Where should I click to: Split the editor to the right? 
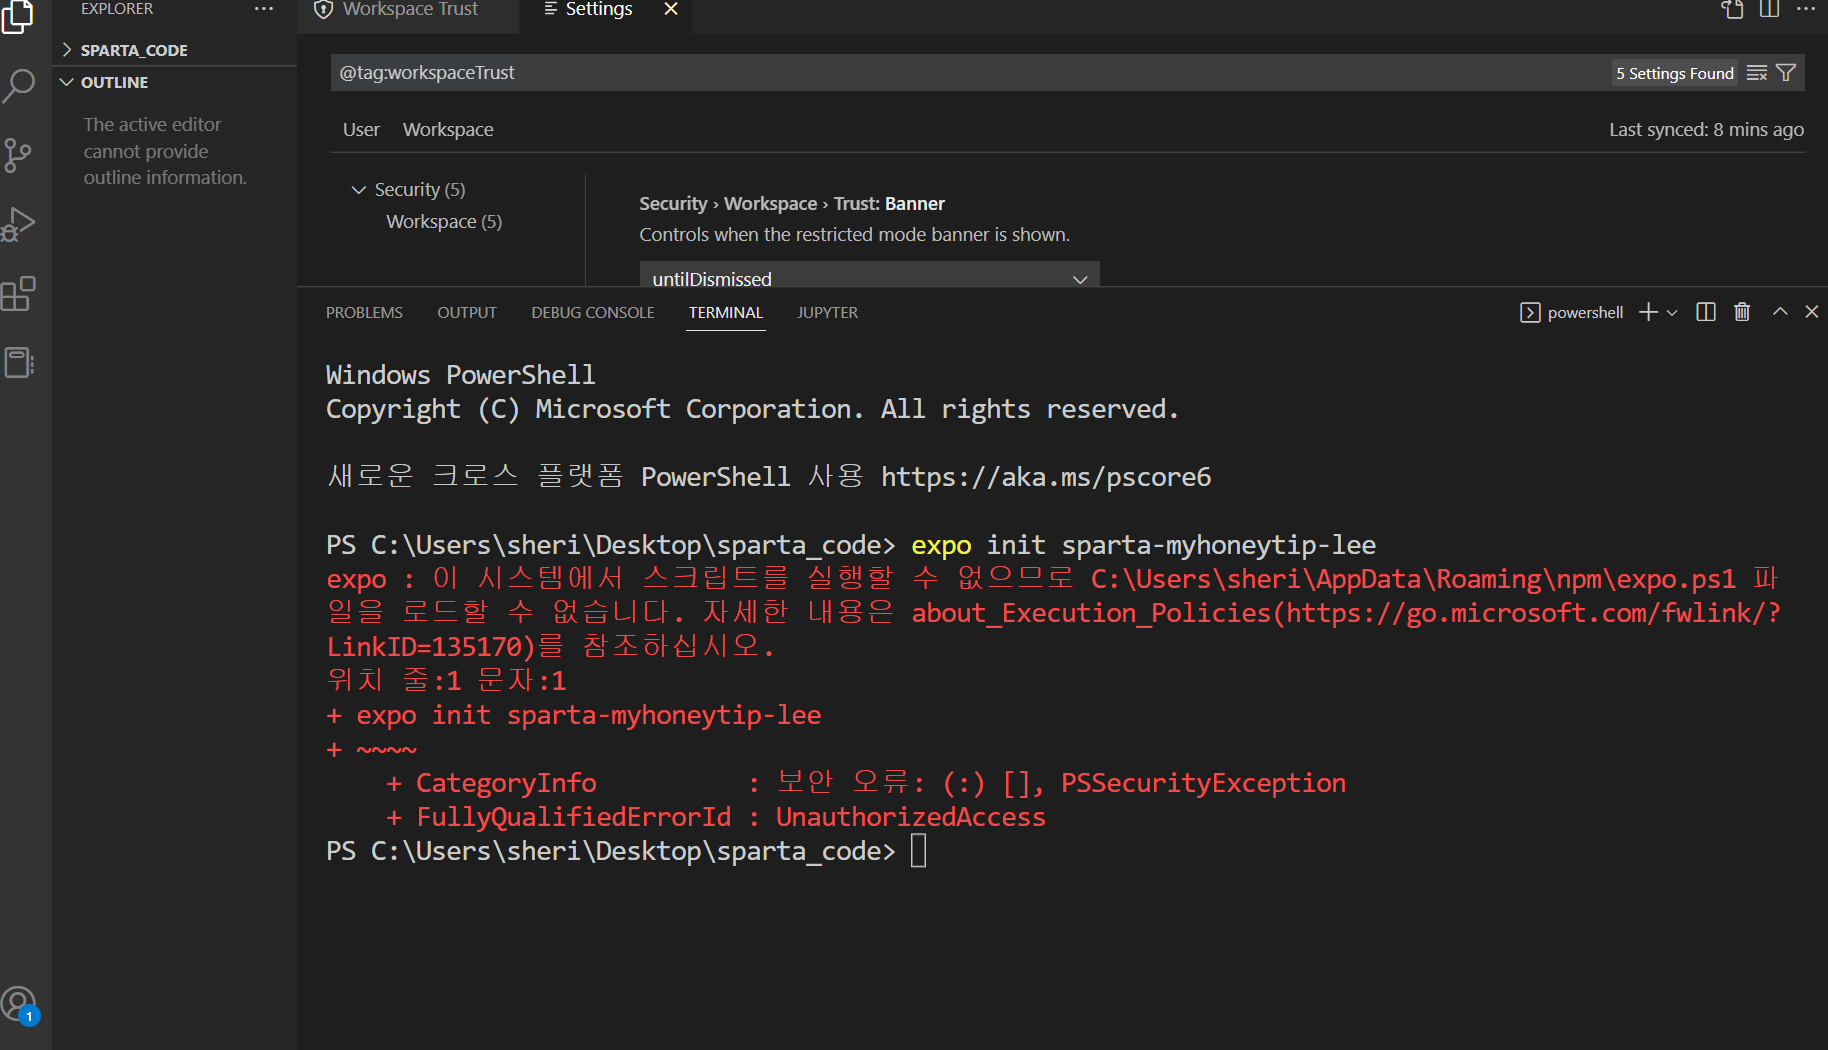click(x=1769, y=9)
